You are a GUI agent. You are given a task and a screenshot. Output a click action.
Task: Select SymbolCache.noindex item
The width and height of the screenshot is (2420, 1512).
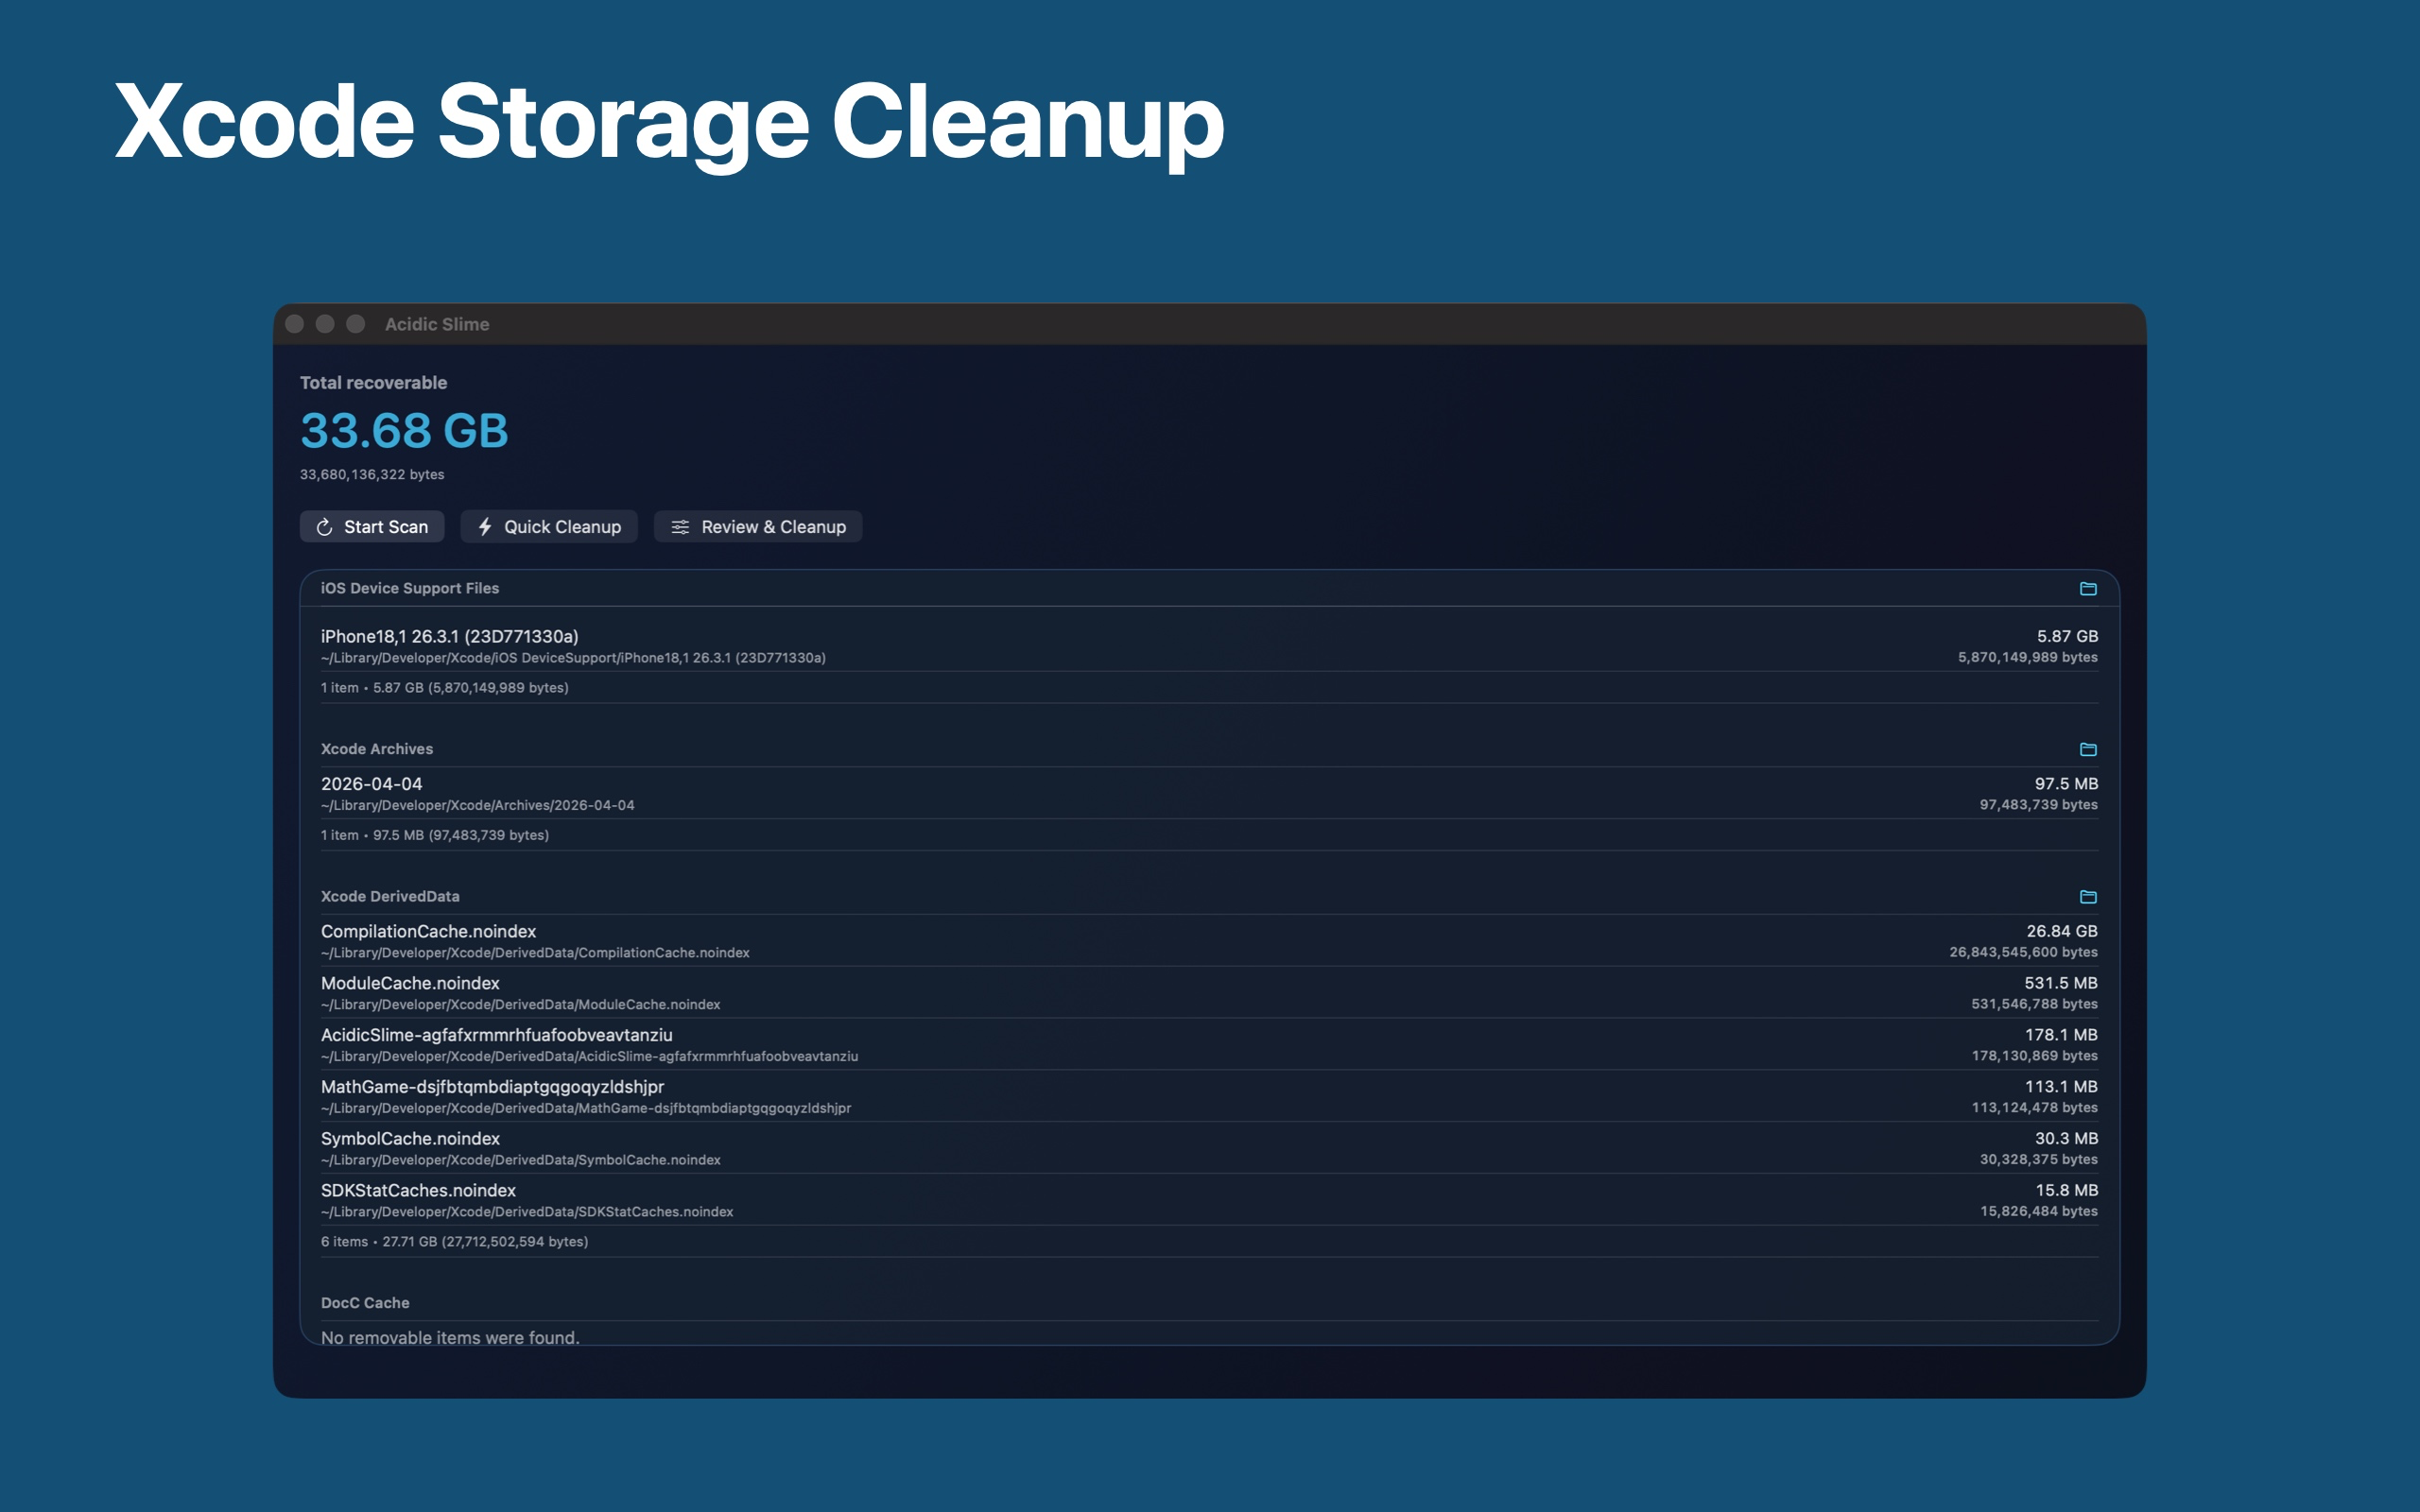point(1209,1149)
